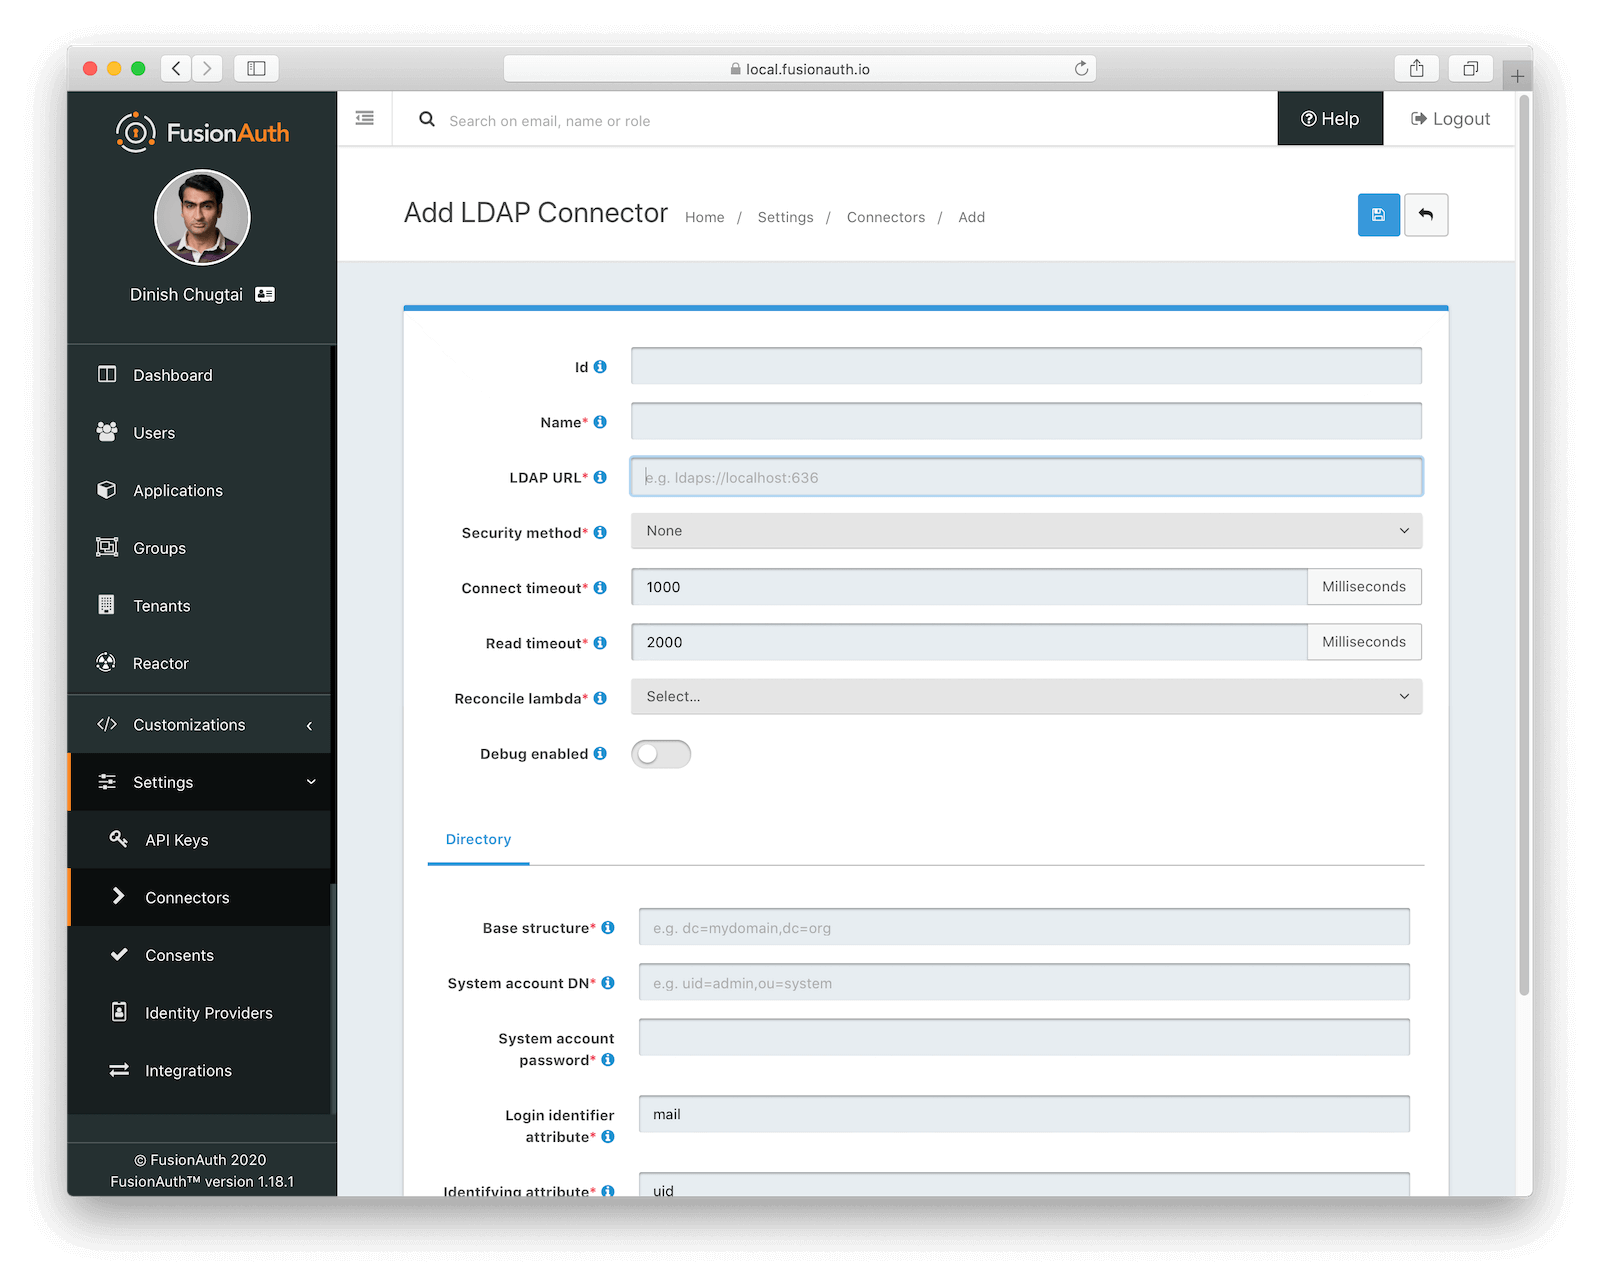This screenshot has width=1600, height=1285.
Task: Open Consents under Settings
Action: (x=200, y=955)
